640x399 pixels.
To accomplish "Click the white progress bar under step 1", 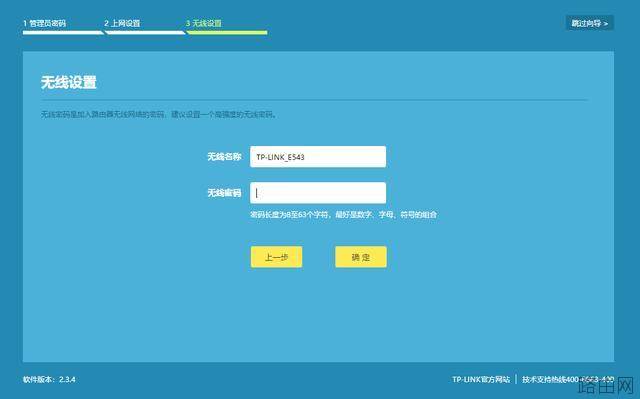I will 63,33.
